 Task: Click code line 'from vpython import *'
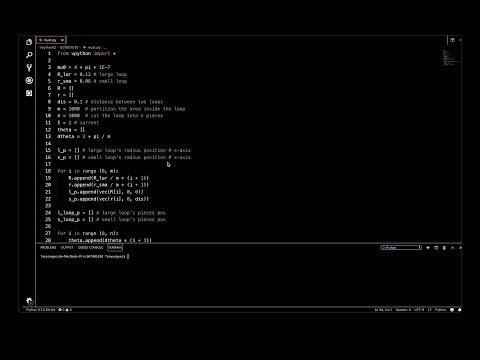click(x=86, y=53)
